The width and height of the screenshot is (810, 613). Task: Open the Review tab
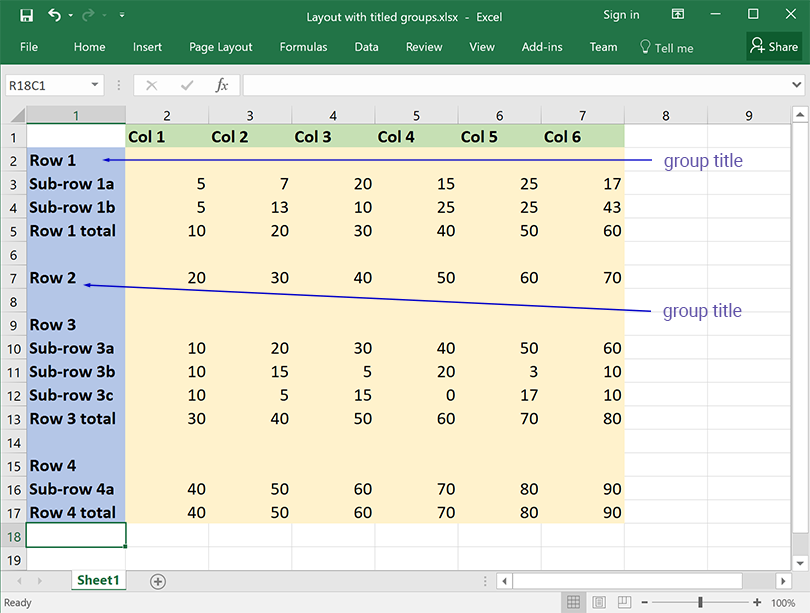[x=424, y=47]
